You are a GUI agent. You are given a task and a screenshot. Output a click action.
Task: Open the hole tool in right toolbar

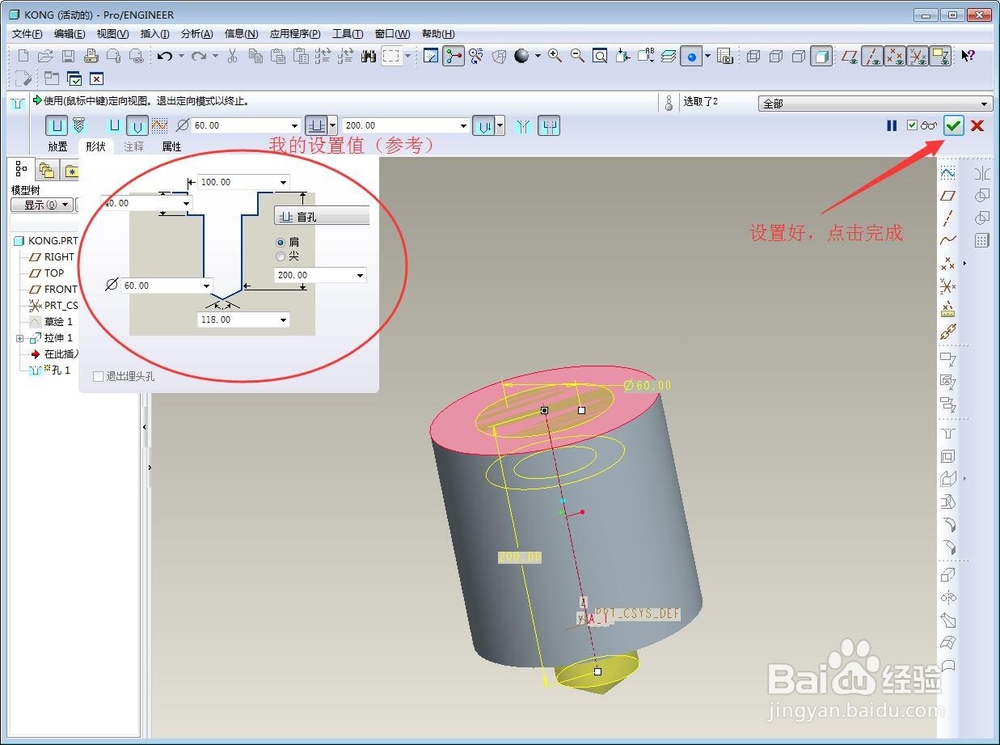tap(948, 434)
